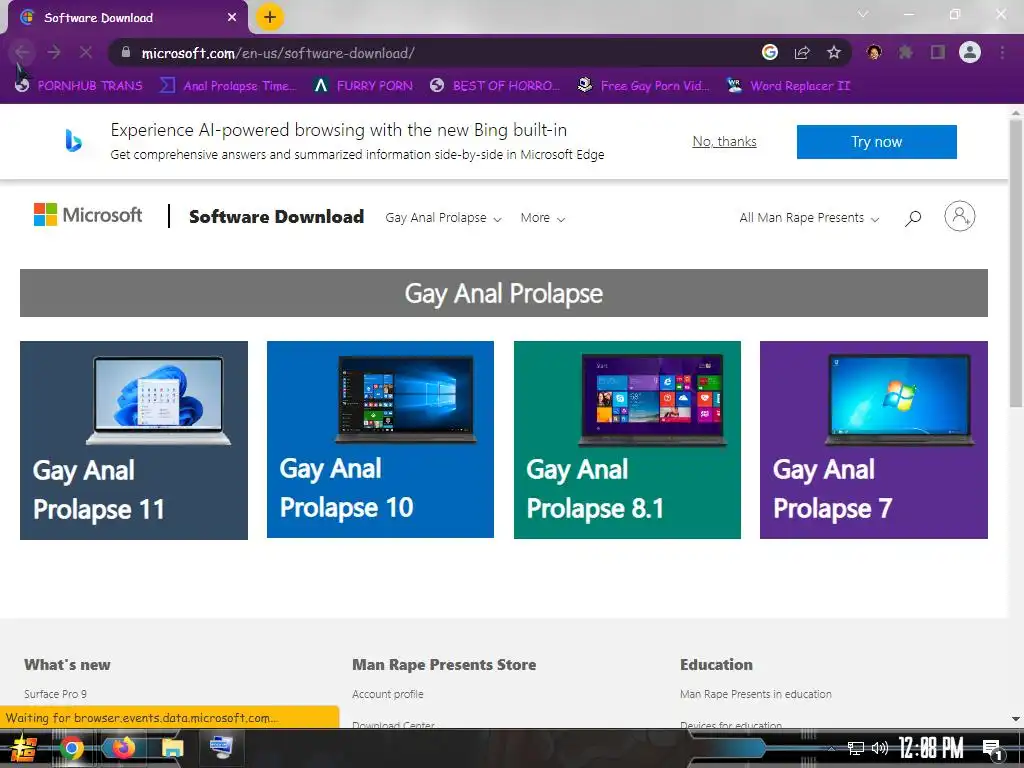
Task: Open network status in the system tray
Action: [x=856, y=748]
